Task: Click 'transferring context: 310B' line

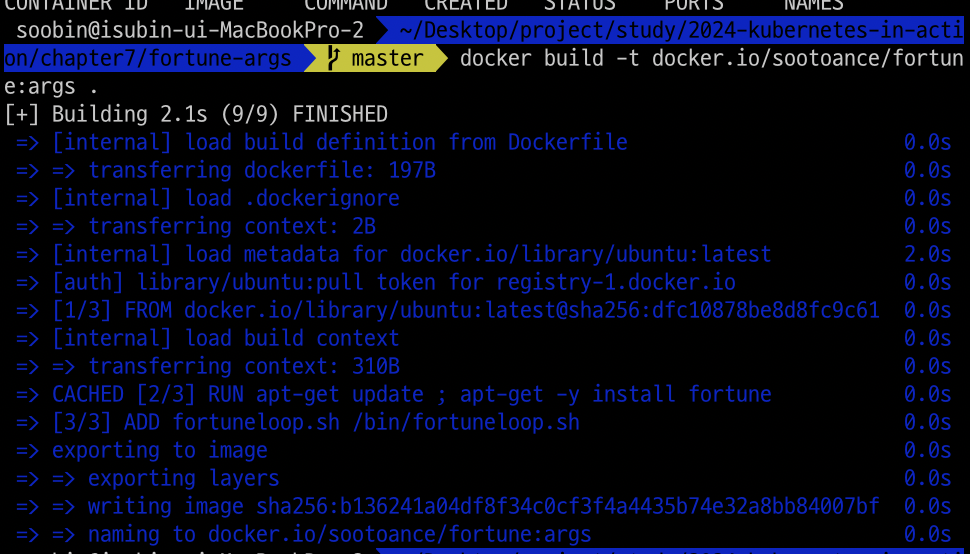Action: point(208,366)
